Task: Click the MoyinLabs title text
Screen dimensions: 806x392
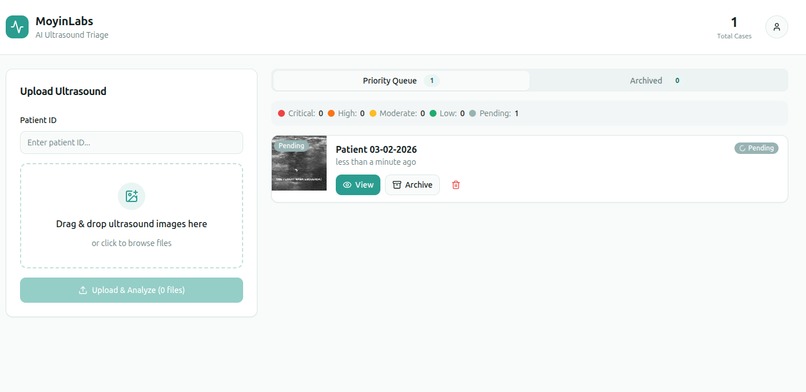Action: [x=64, y=21]
